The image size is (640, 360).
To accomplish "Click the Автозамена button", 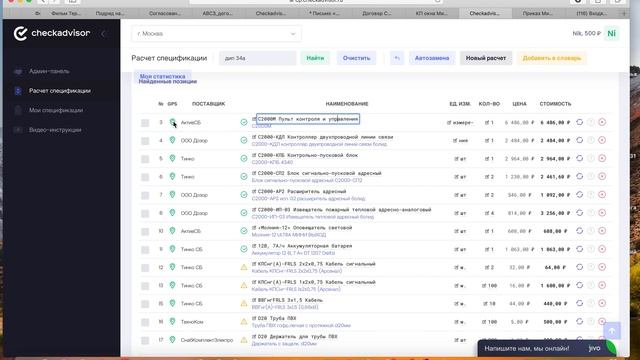I will pos(432,58).
